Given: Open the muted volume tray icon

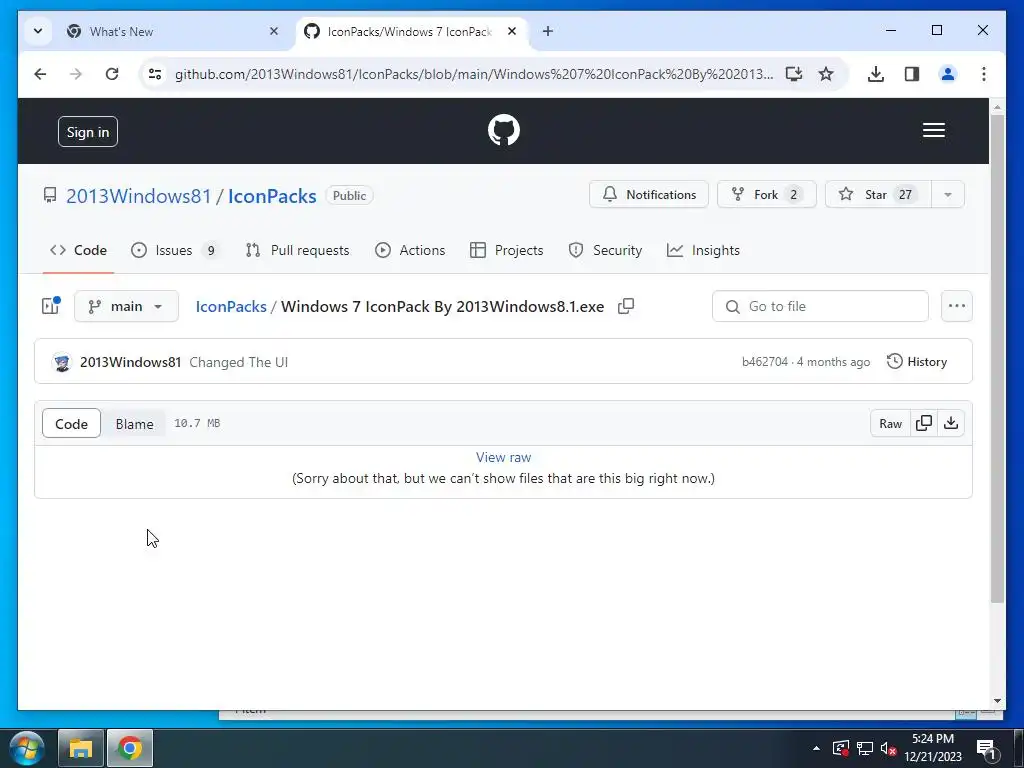Looking at the screenshot, I should [x=888, y=748].
